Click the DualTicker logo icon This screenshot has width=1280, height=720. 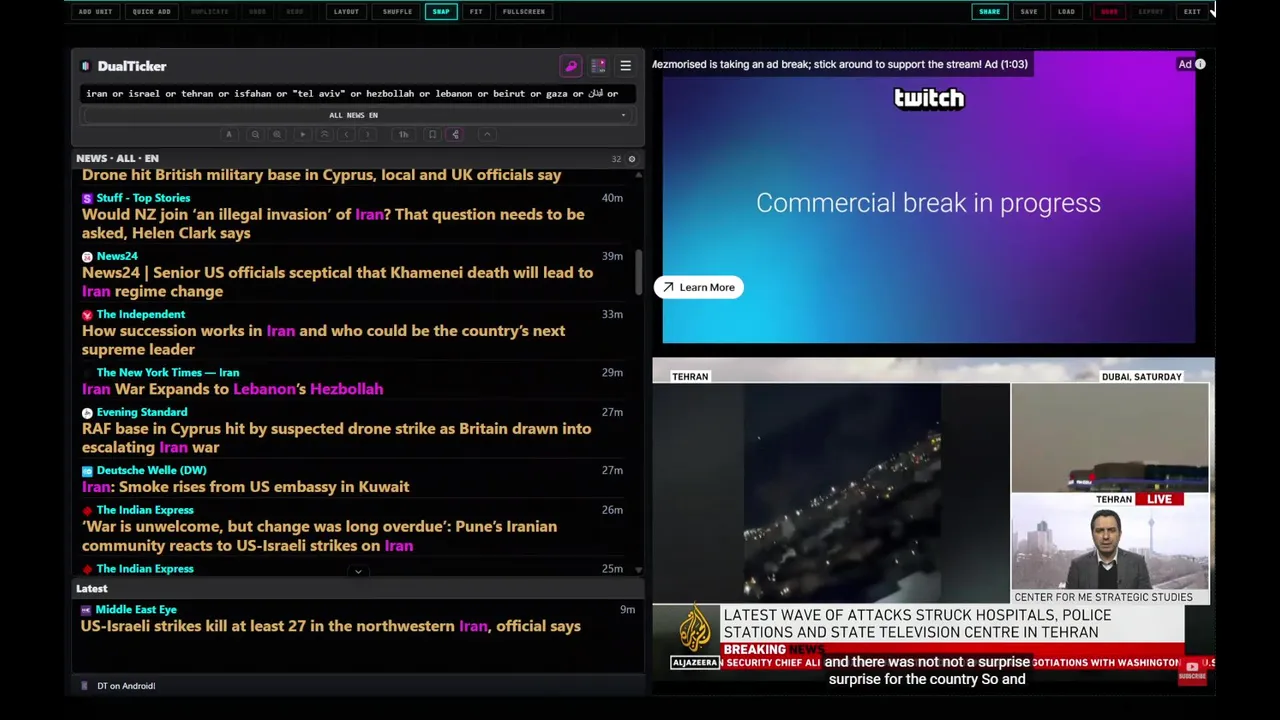[85, 66]
